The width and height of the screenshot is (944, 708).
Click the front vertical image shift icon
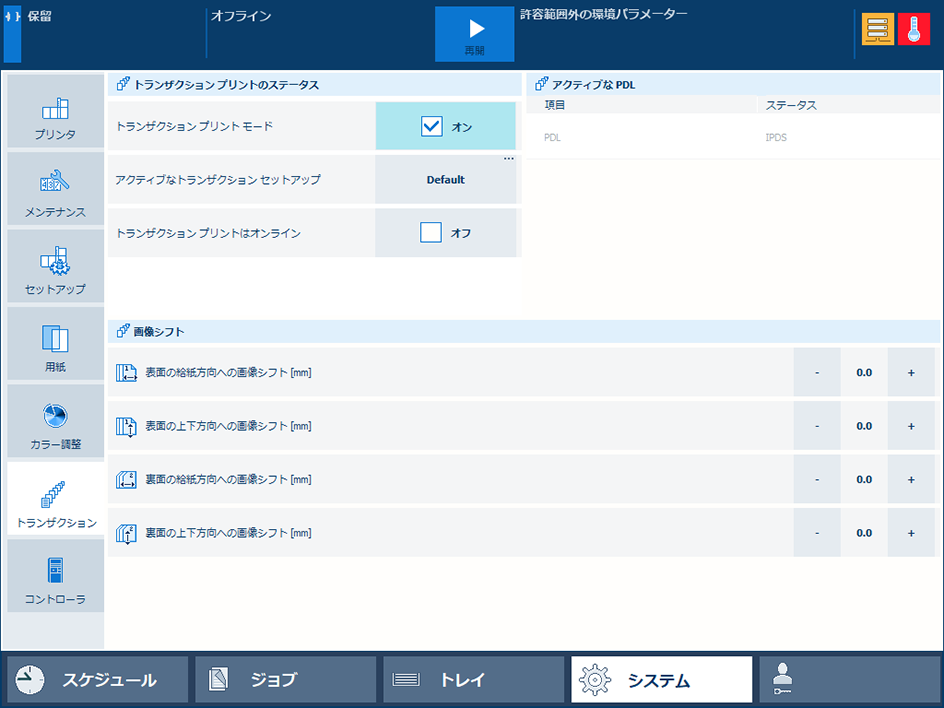(126, 426)
